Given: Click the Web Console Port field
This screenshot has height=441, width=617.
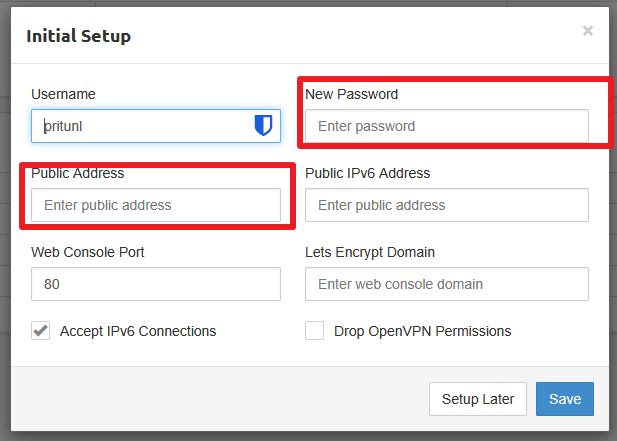Looking at the screenshot, I should point(156,284).
